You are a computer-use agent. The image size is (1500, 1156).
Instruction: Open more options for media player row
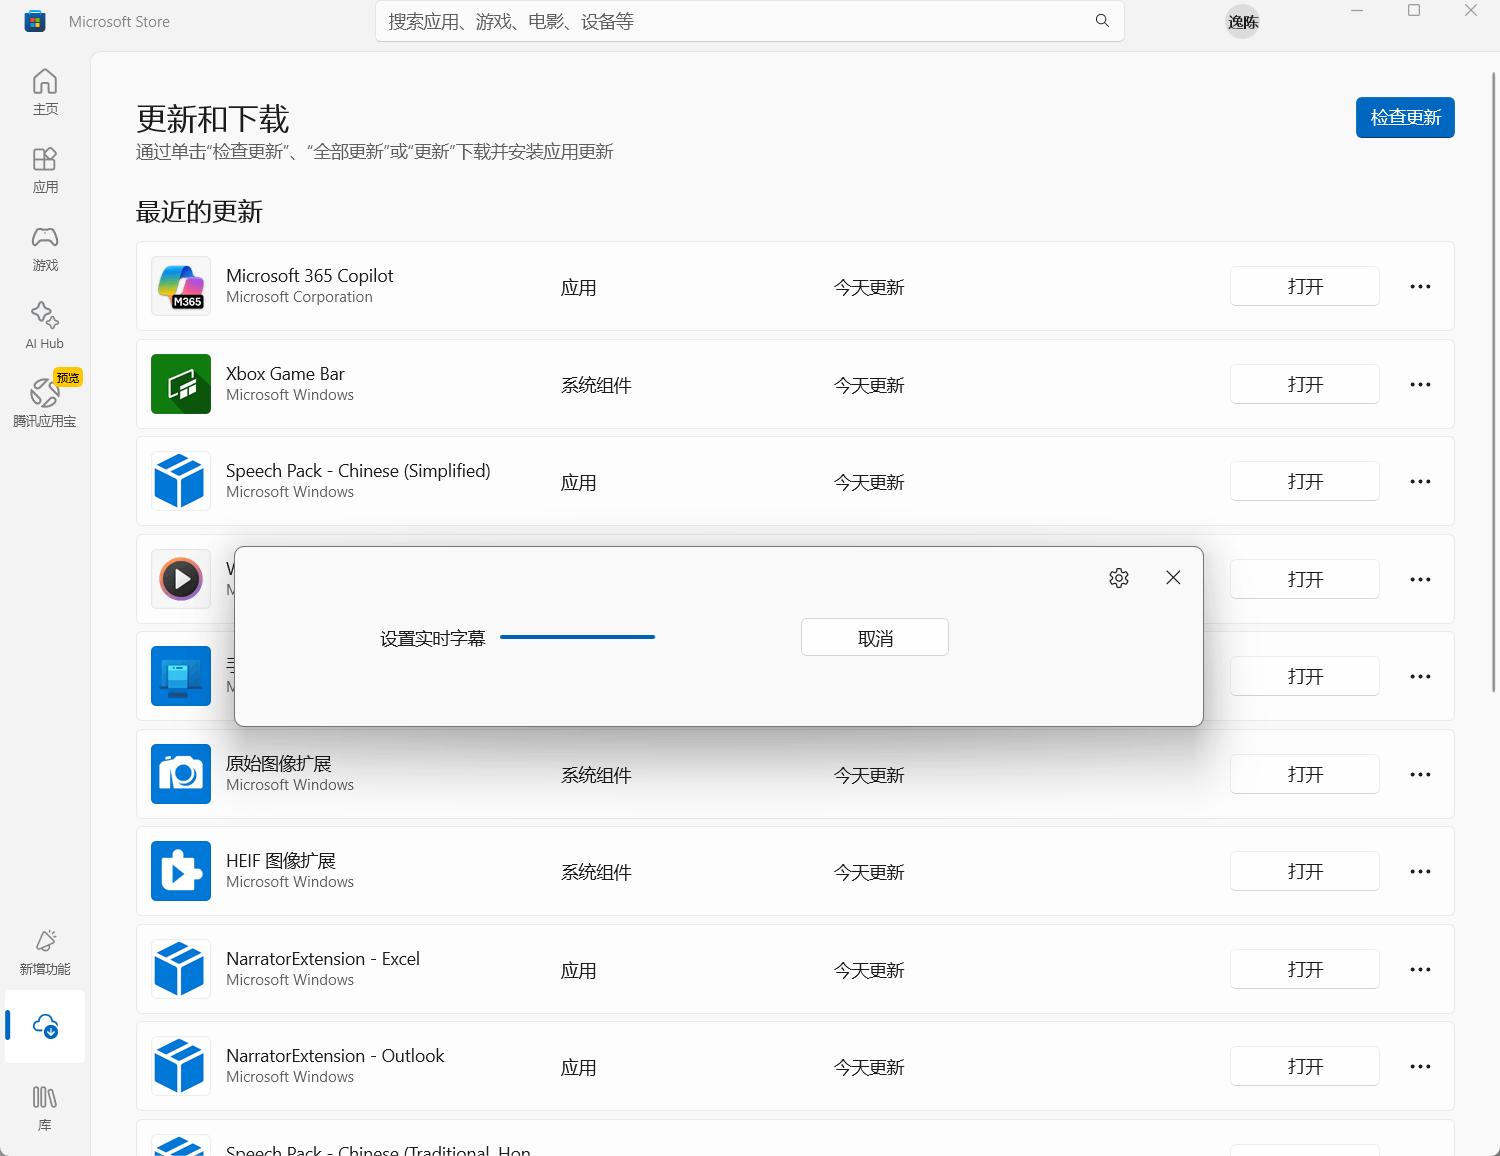coord(1420,579)
